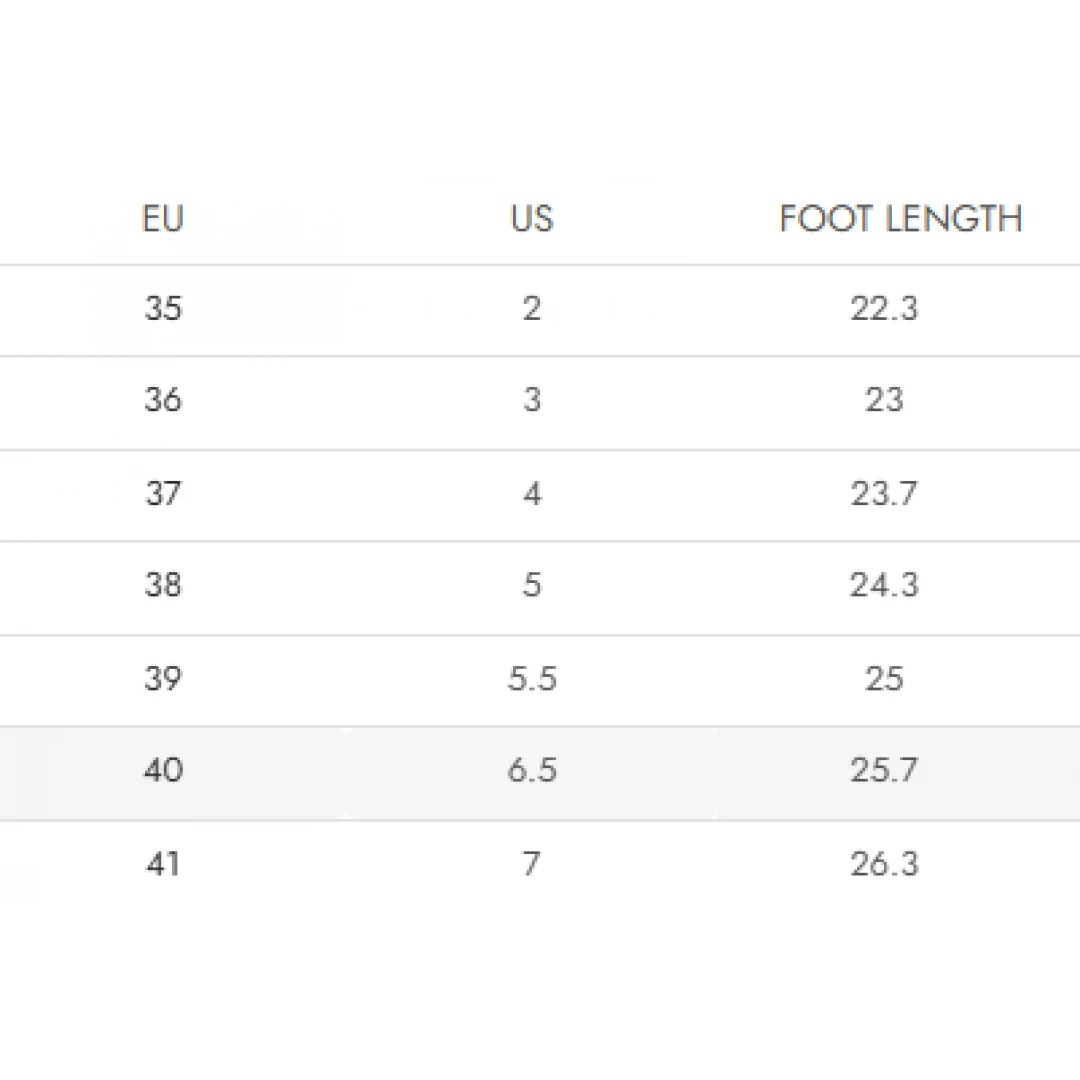Viewport: 1080px width, 1080px height.
Task: Click foot length 25.7 value
Action: (x=884, y=771)
